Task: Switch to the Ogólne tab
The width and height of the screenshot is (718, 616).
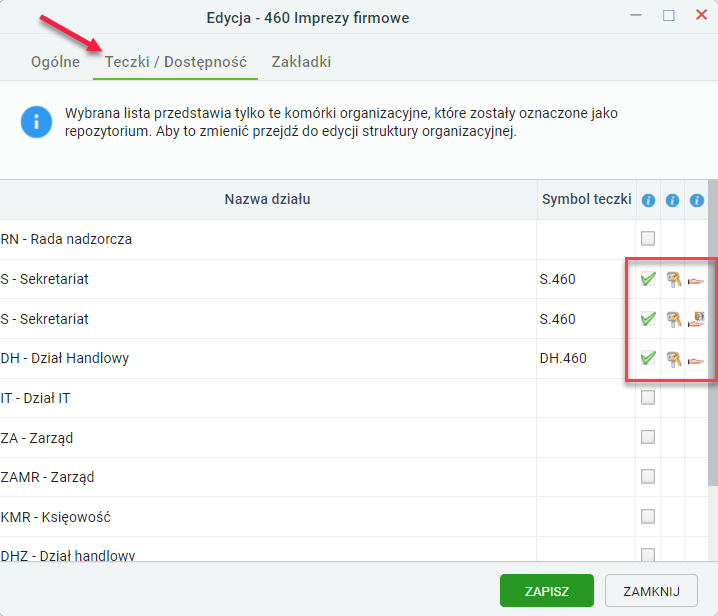Action: pos(55,61)
